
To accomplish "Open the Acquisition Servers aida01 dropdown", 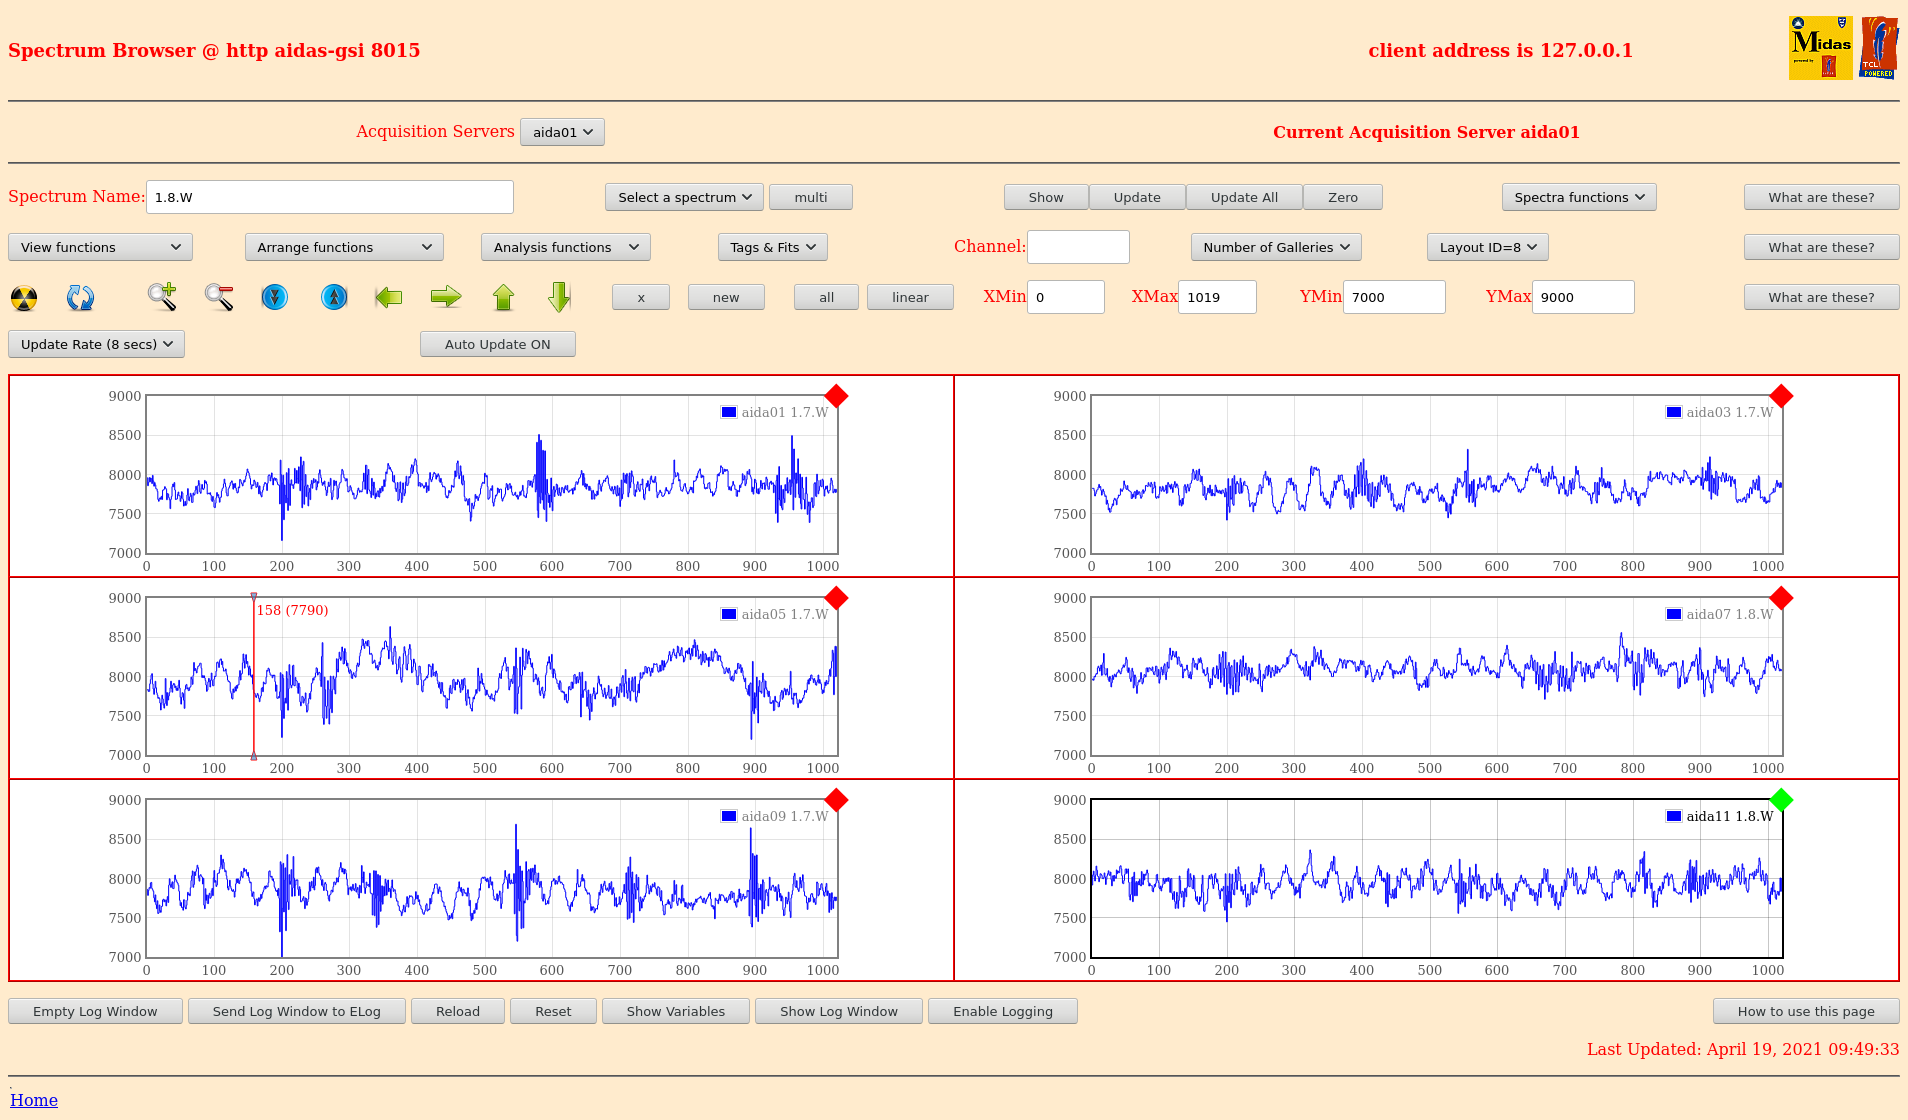I will coord(562,132).
